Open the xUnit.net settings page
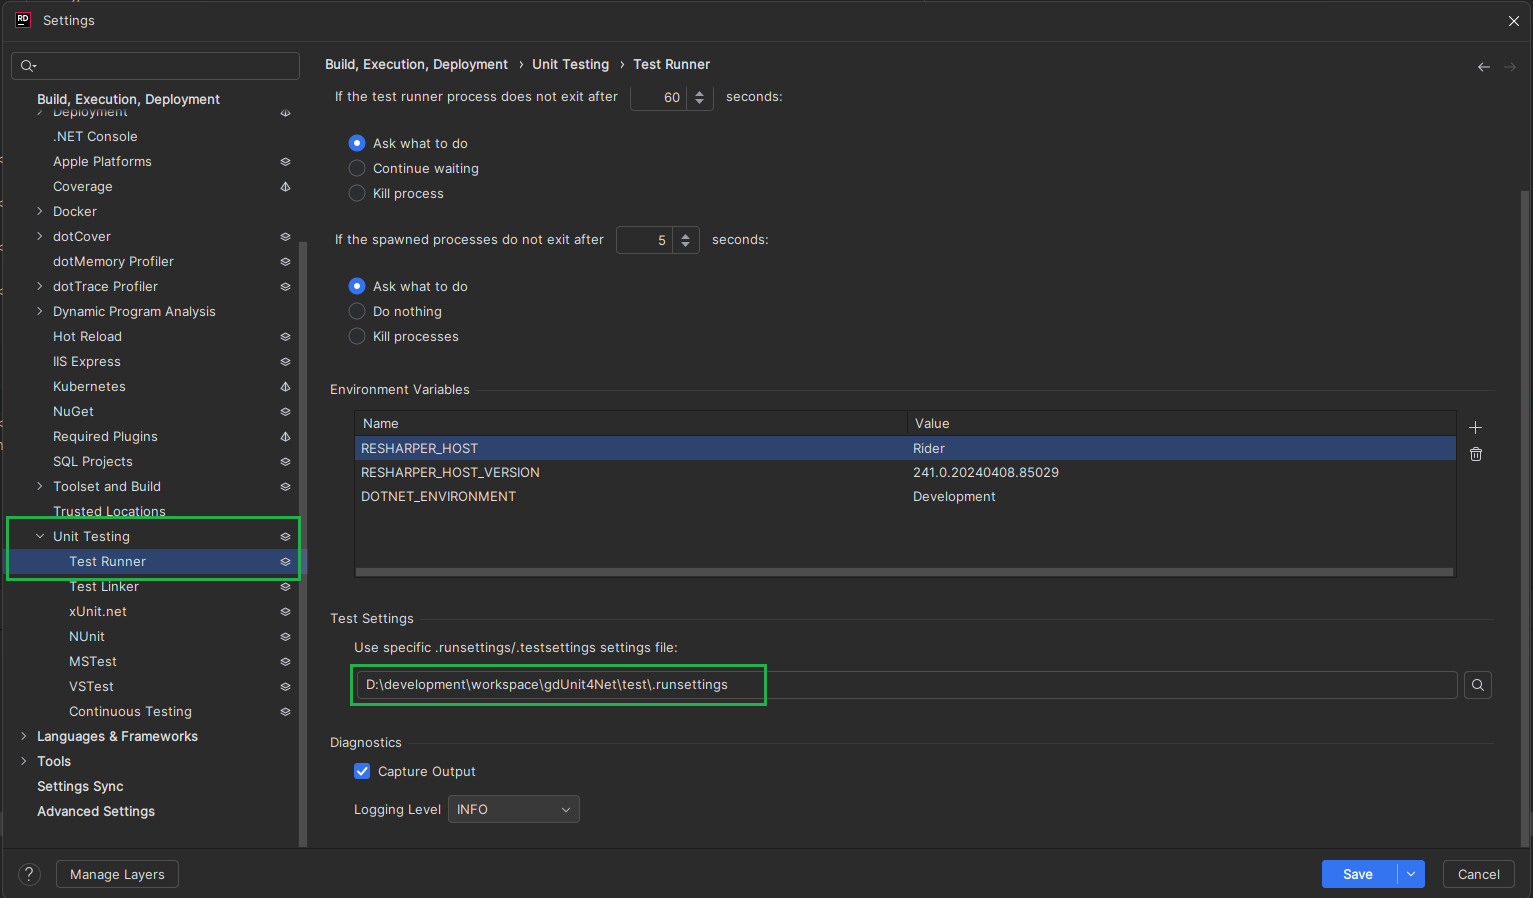Viewport: 1533px width, 898px height. pyautogui.click(x=98, y=612)
